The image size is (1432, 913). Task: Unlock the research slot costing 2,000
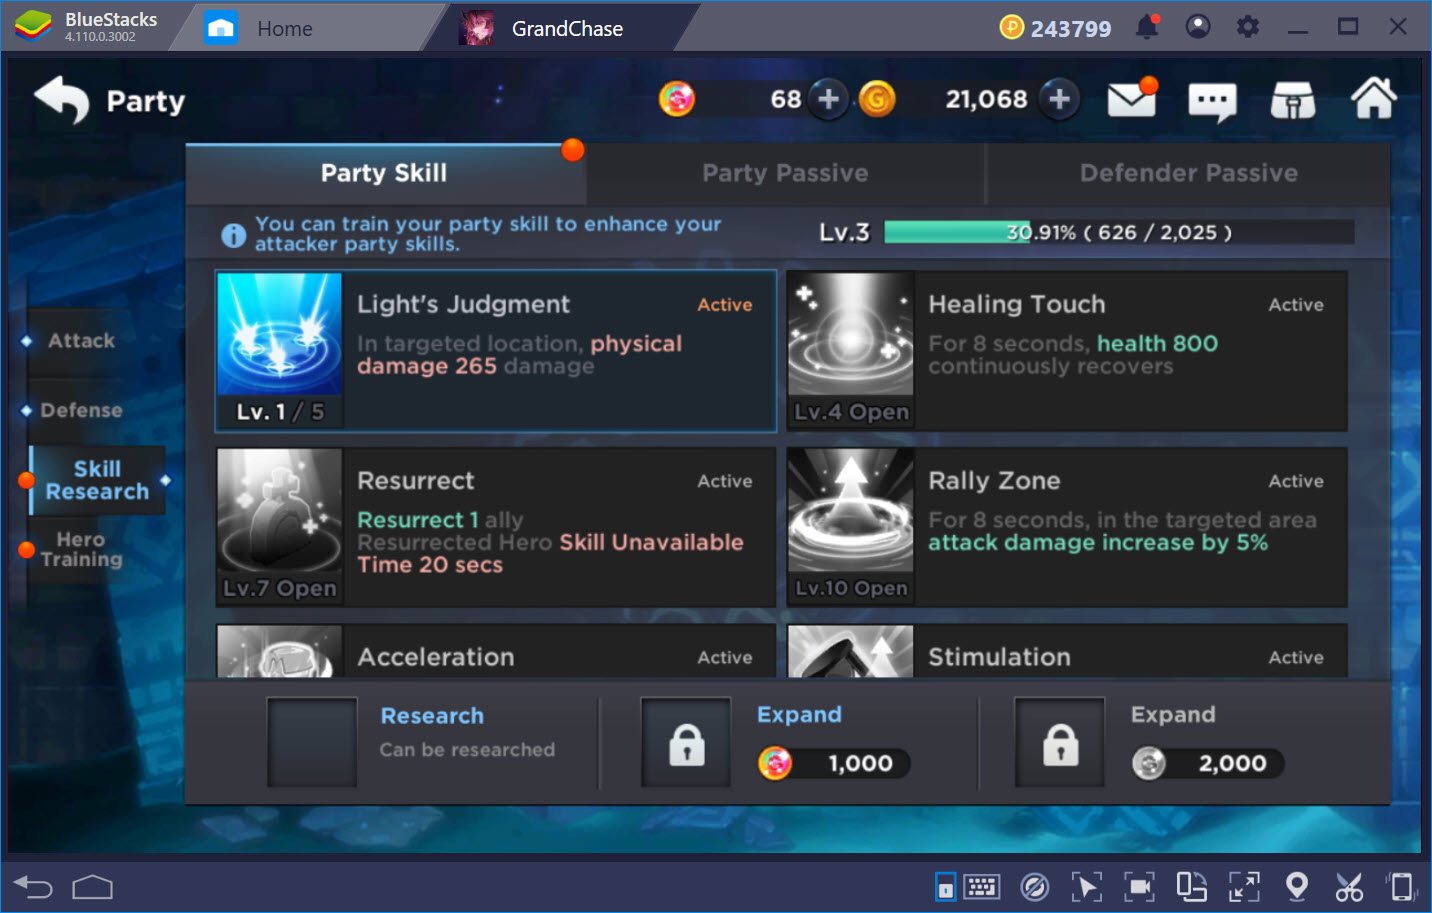click(1060, 742)
